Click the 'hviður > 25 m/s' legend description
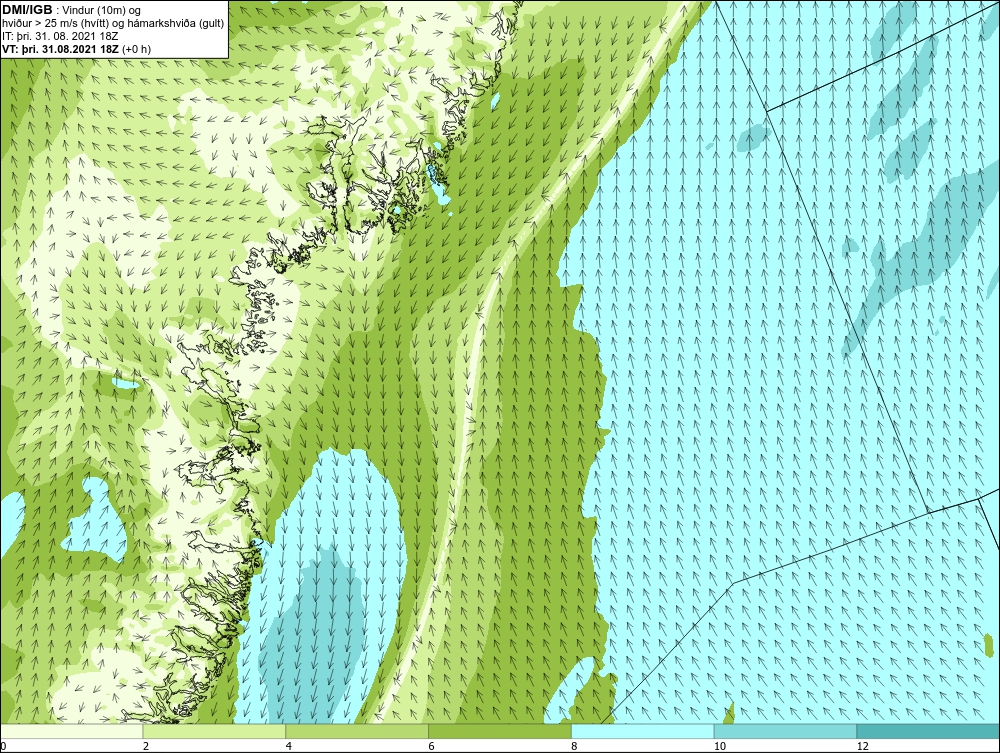 click(x=112, y=24)
